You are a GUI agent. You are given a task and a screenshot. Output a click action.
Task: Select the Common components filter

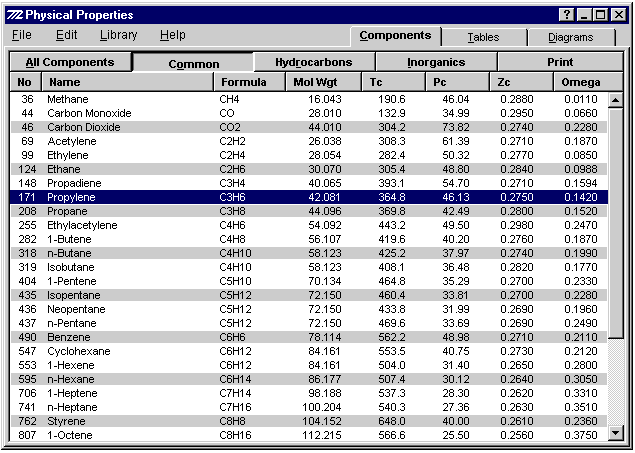click(194, 64)
